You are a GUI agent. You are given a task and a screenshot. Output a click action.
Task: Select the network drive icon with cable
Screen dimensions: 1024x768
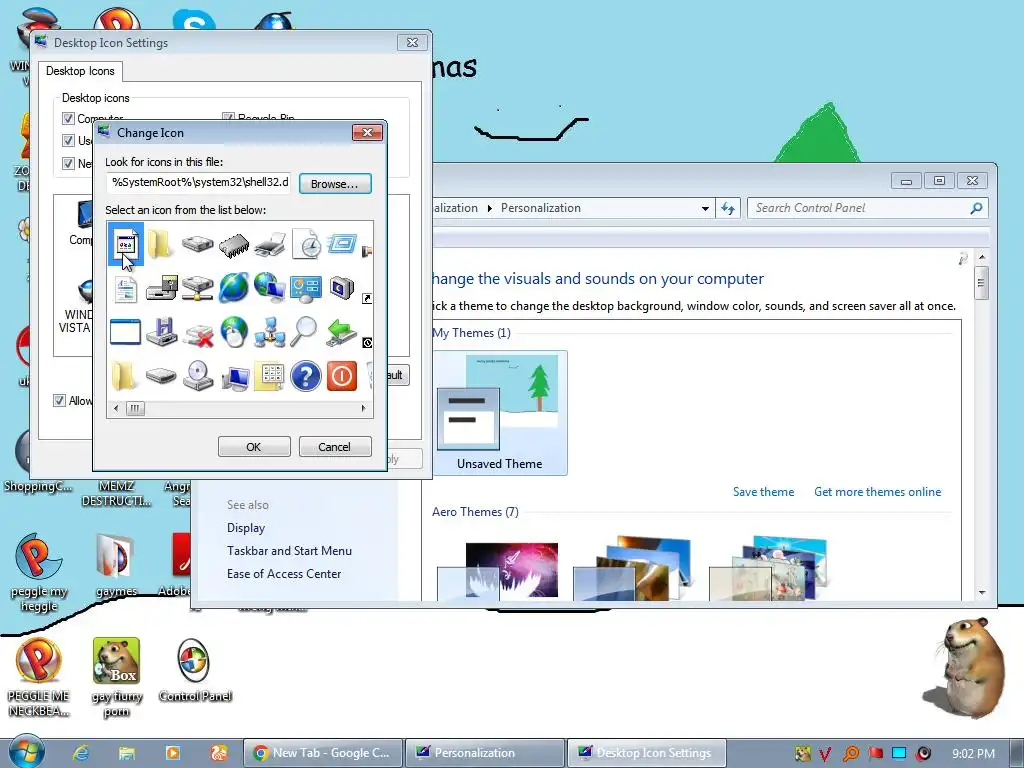[x=198, y=288]
